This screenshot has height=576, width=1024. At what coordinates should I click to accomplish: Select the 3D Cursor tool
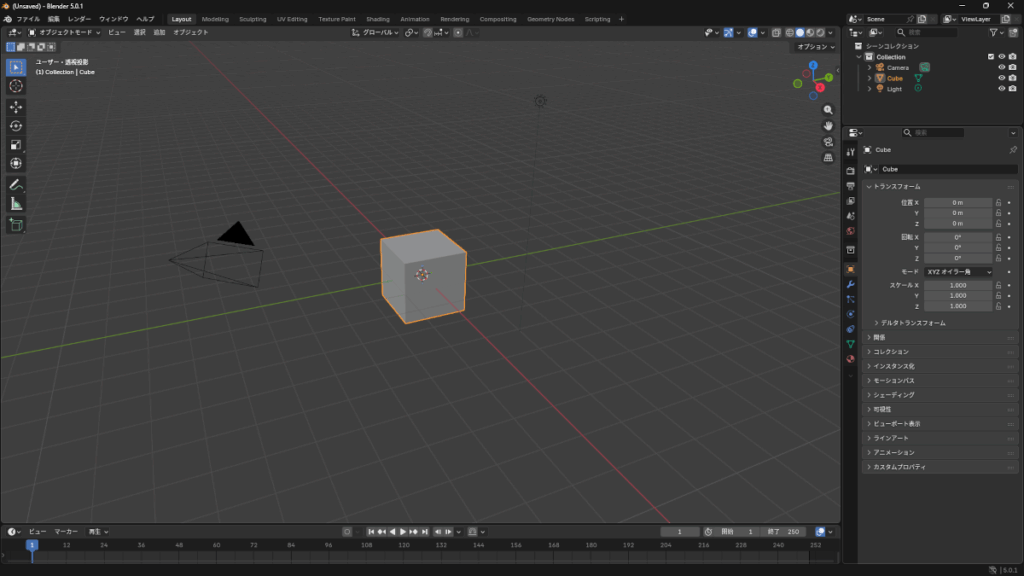coord(16,86)
